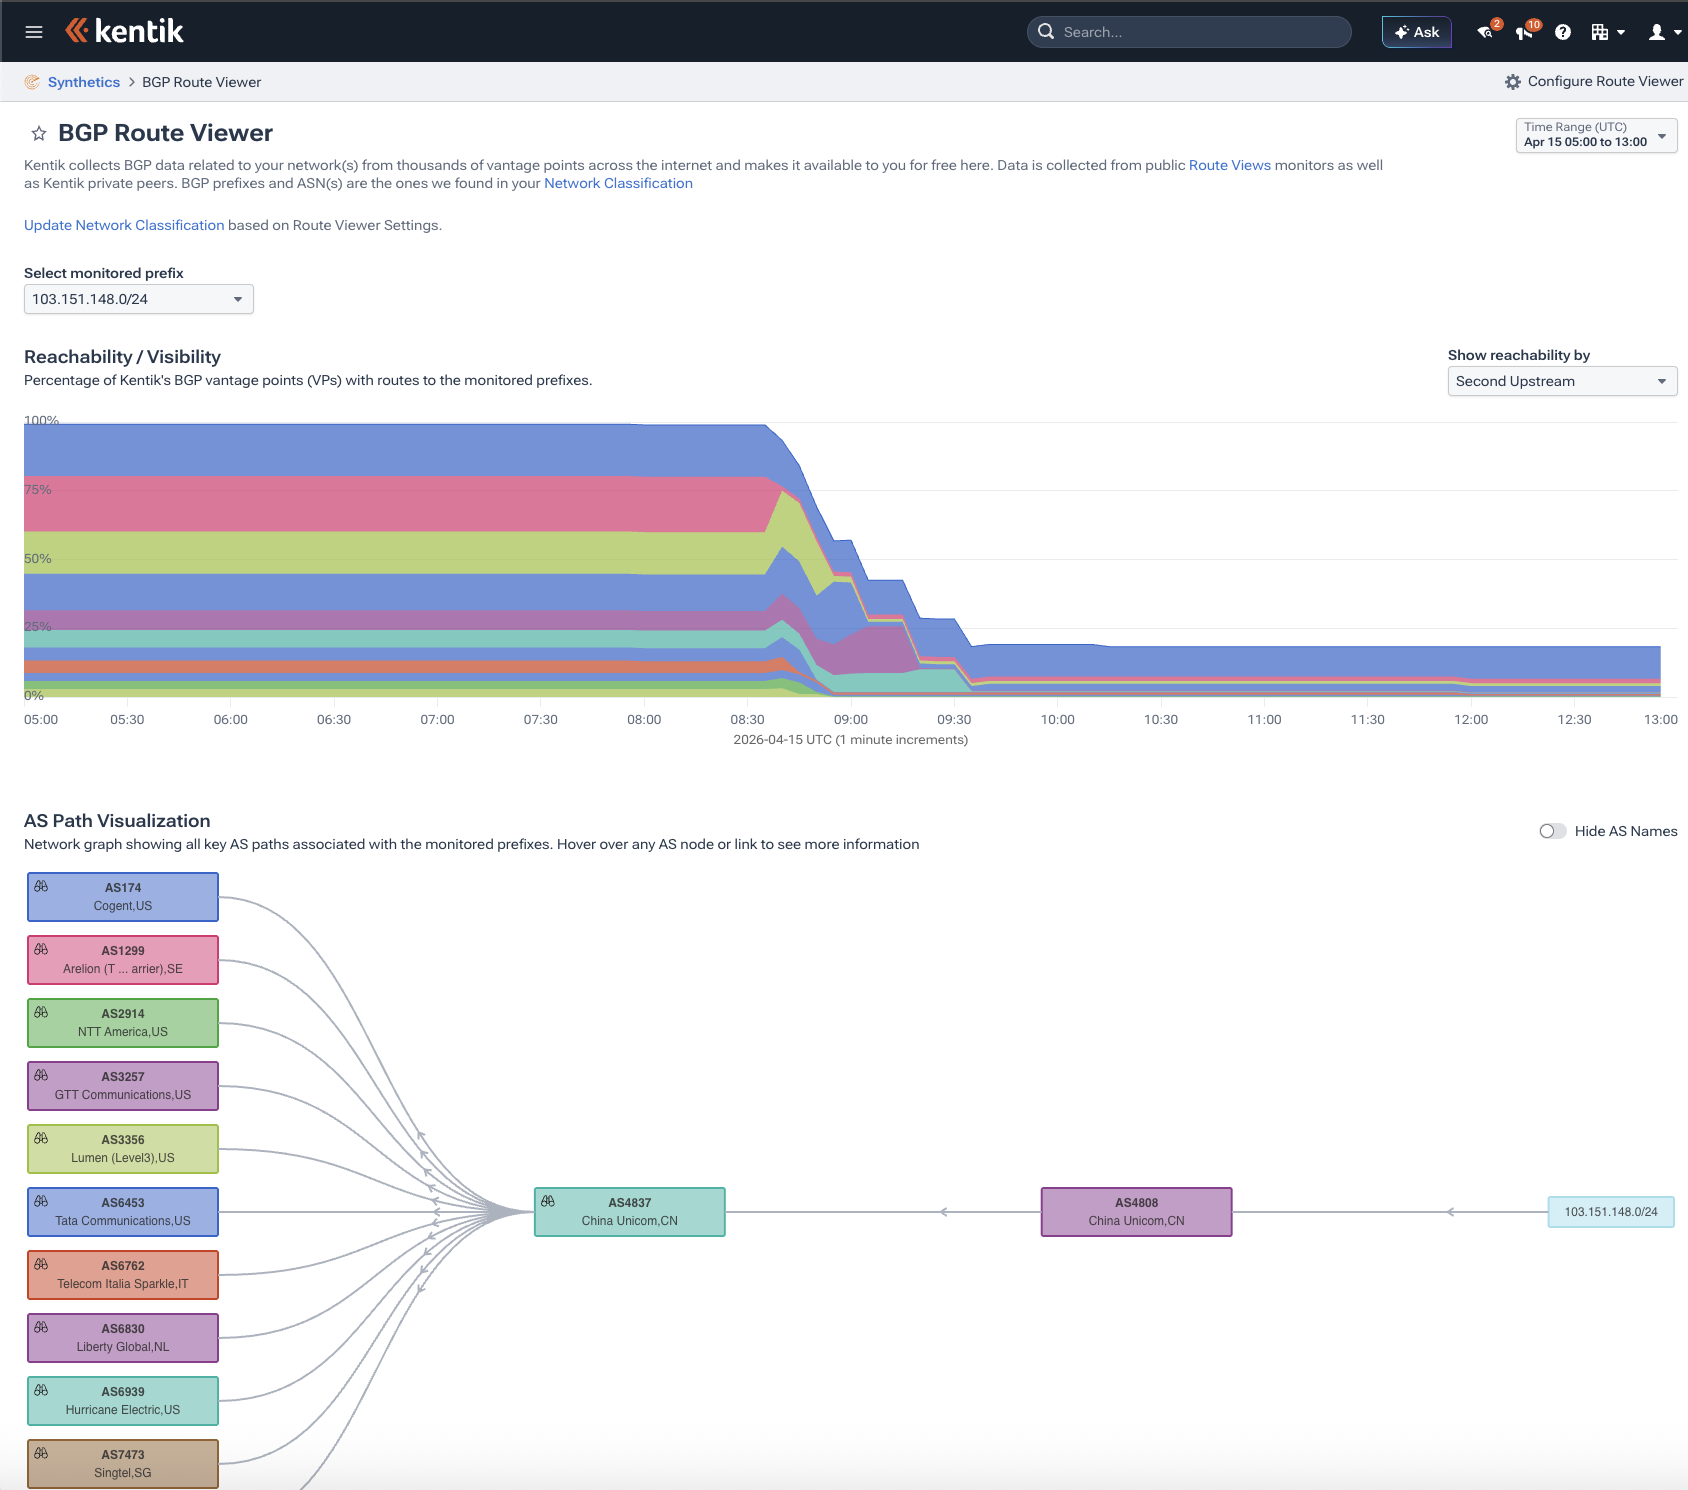This screenshot has height=1490, width=1688.
Task: Open the Route Views link
Action: pos(1229,165)
